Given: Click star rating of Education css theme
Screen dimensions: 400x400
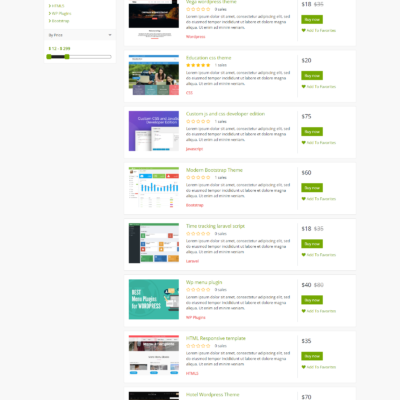Looking at the screenshot, I should (x=198, y=65).
